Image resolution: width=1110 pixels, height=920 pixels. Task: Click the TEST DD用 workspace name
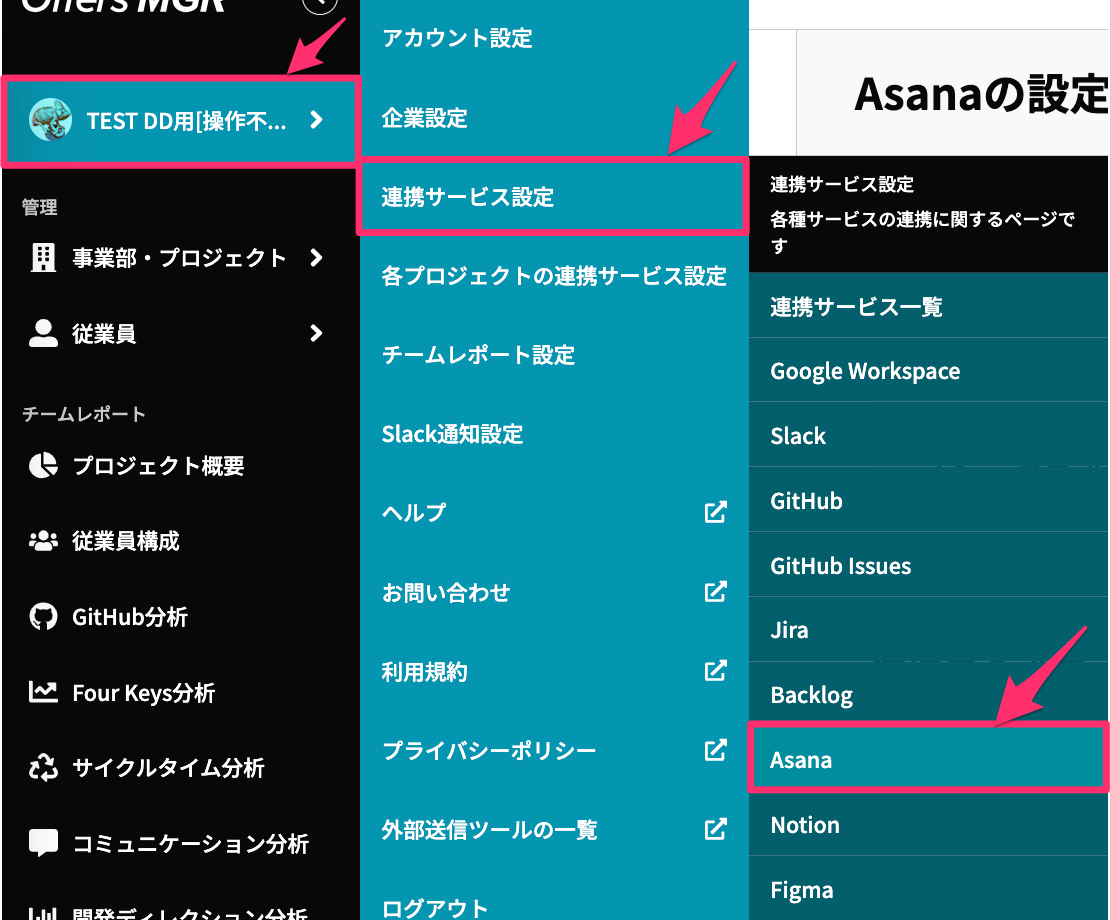point(186,121)
